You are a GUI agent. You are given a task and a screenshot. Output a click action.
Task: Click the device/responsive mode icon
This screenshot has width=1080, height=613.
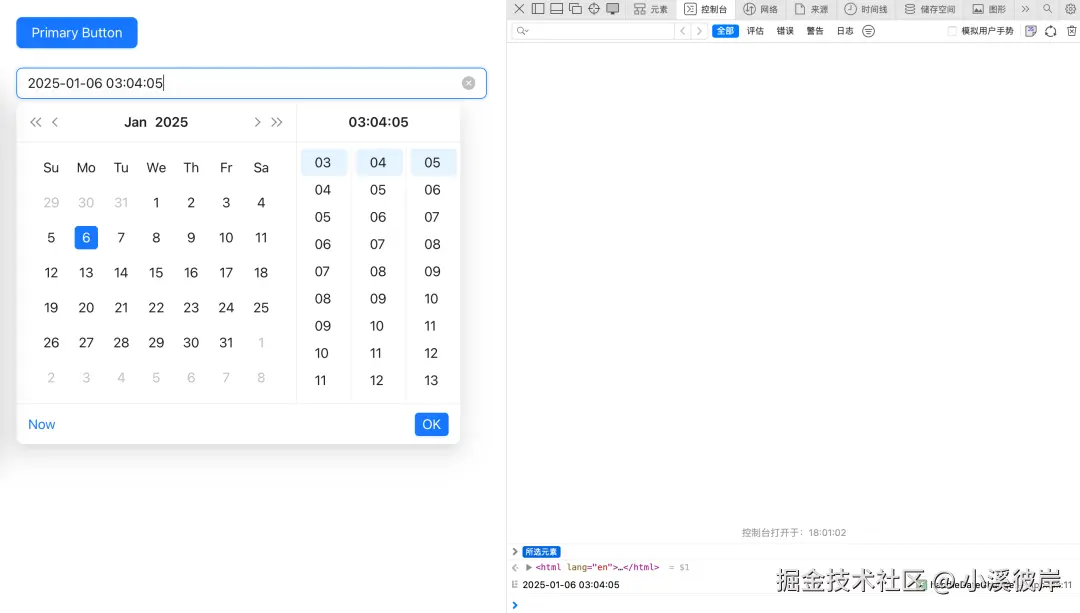pyautogui.click(x=612, y=8)
